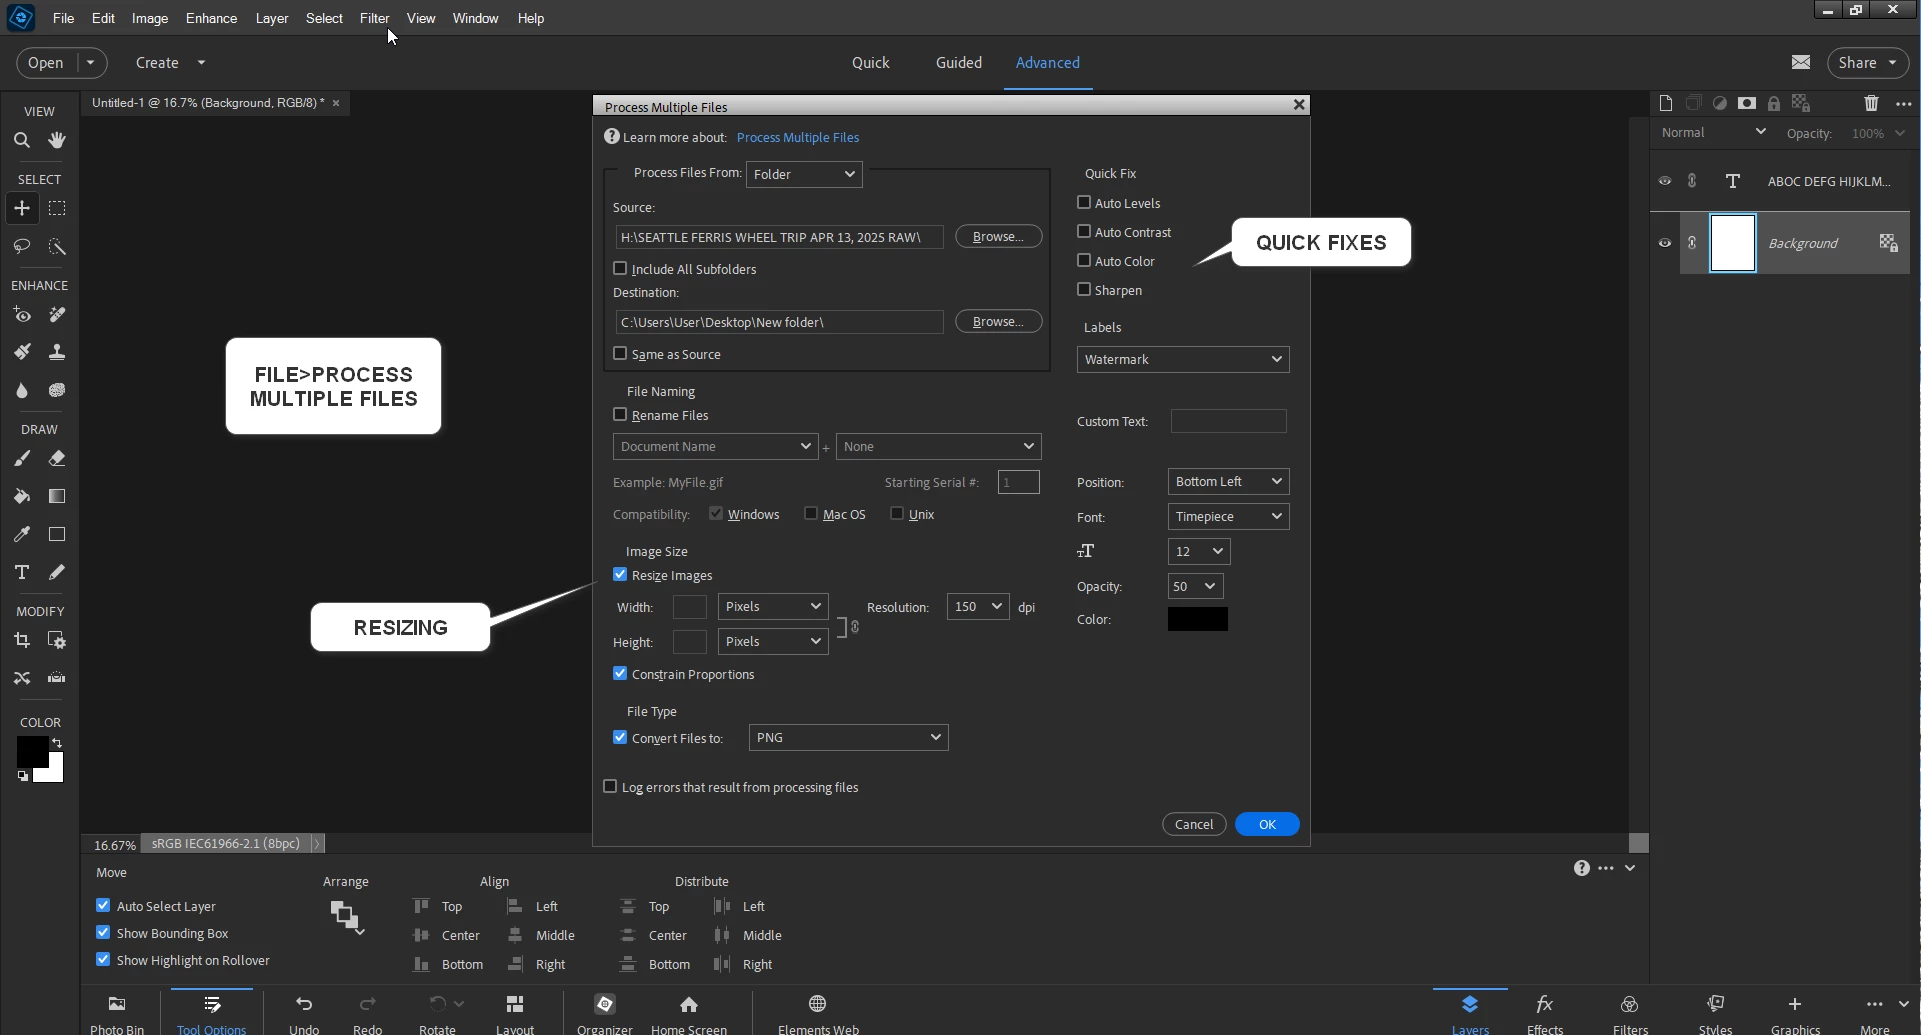
Task: Open Watermark labels dropdown
Action: point(1183,359)
